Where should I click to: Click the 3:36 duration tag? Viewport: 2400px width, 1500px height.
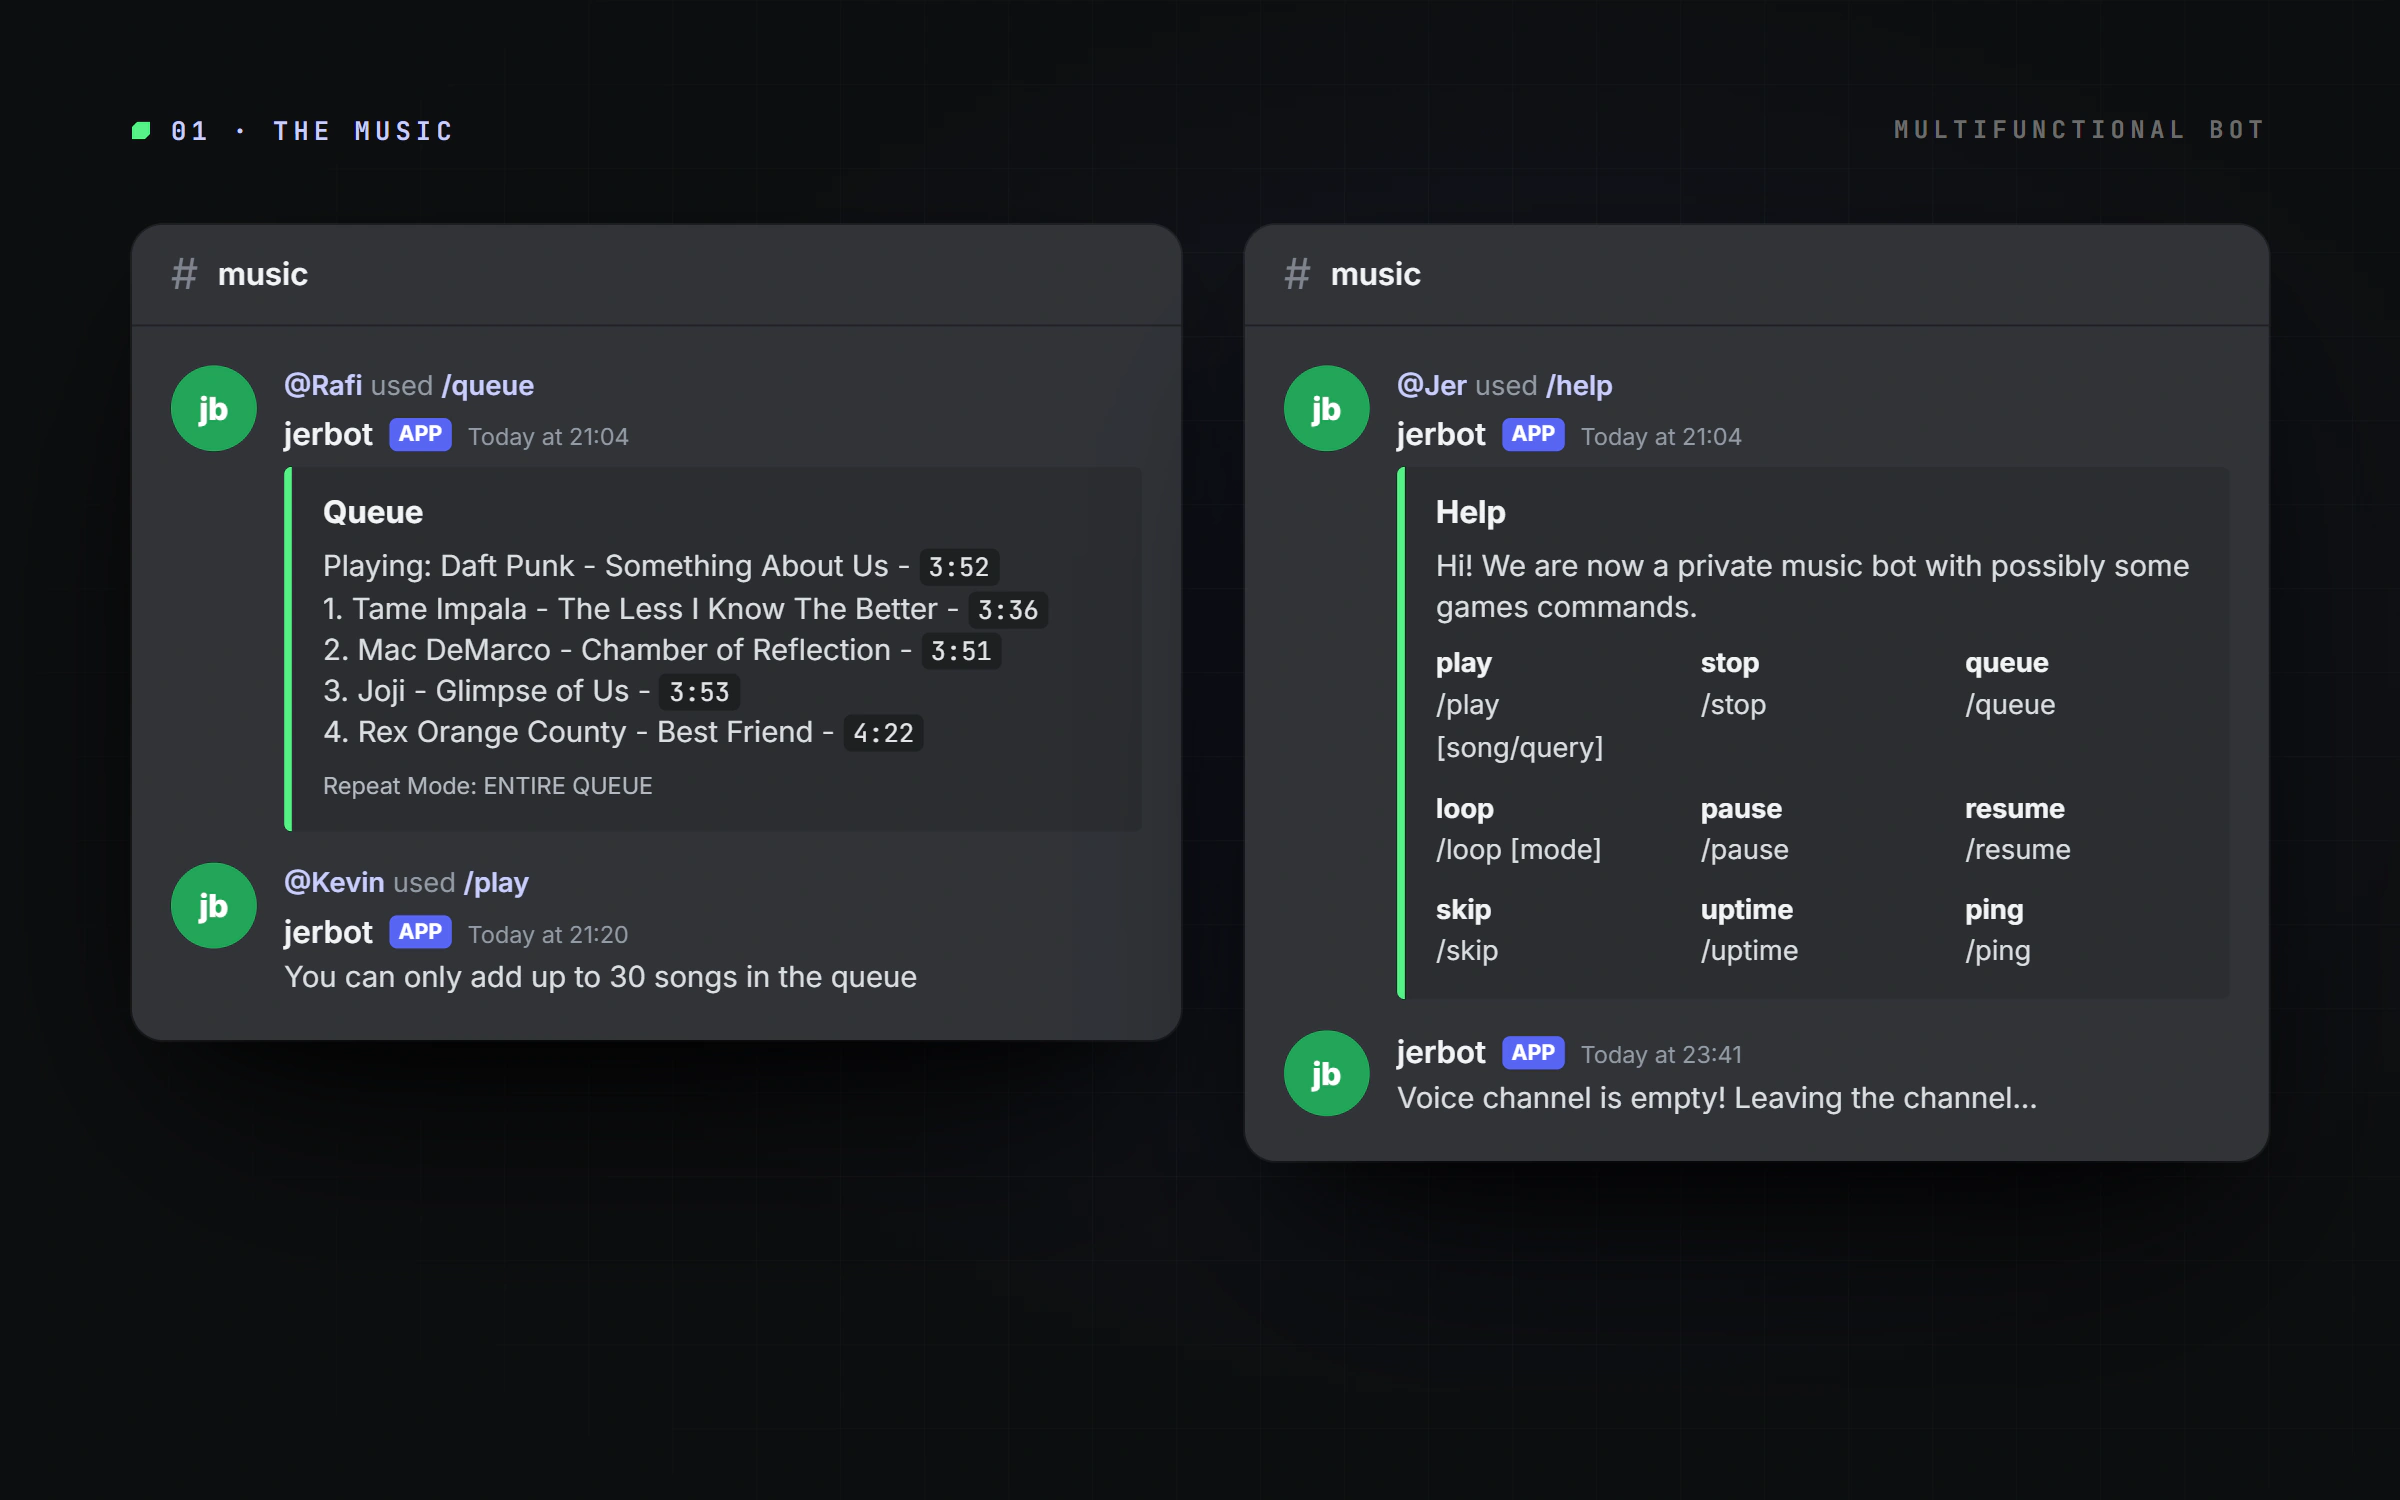(1008, 610)
